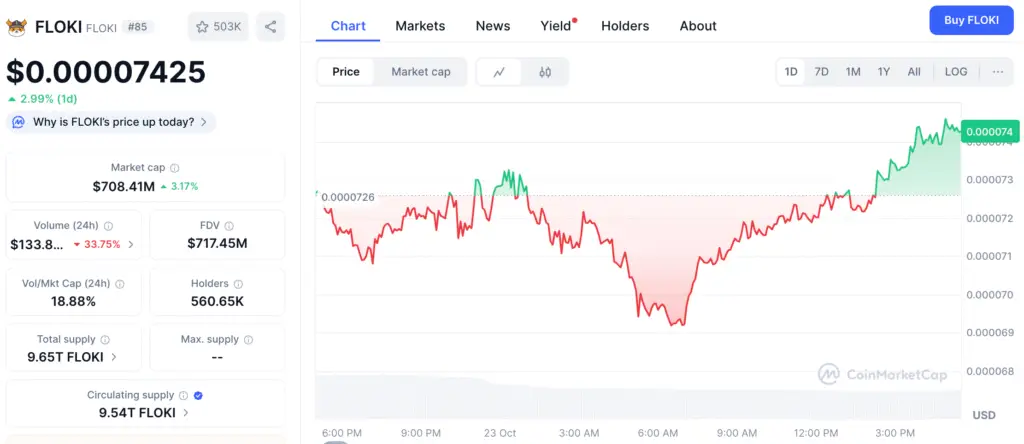Select the 7D time range
This screenshot has height=444, width=1024.
click(x=821, y=72)
